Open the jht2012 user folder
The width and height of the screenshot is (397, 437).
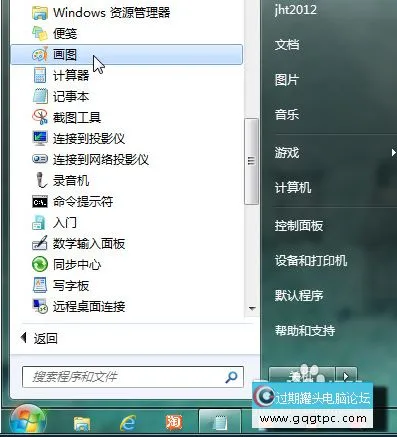296,9
